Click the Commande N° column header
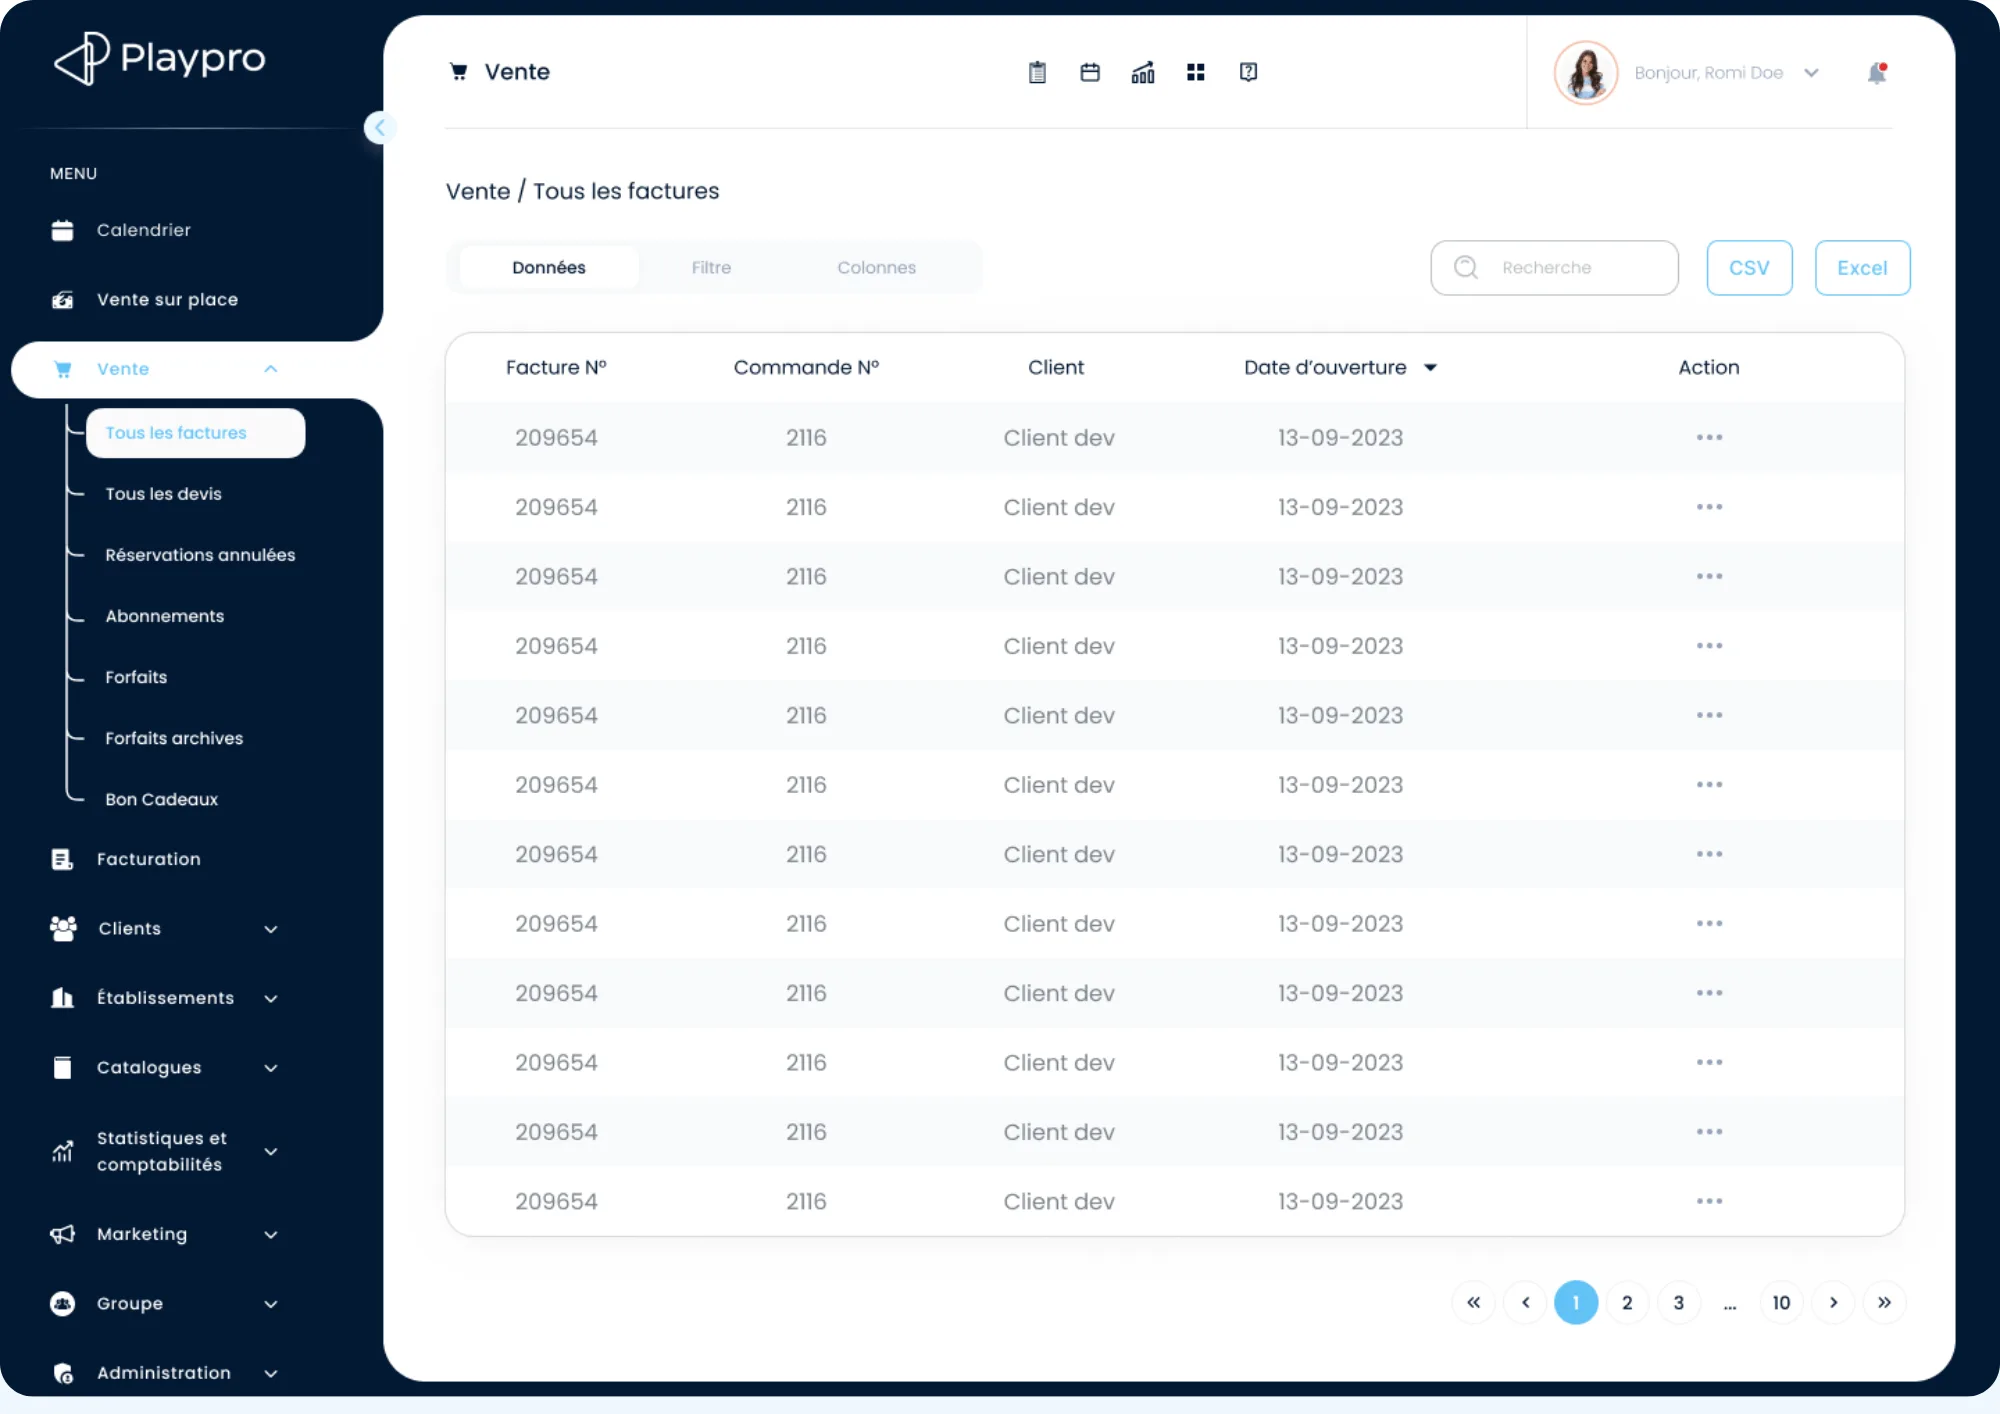2000x1414 pixels. tap(806, 368)
